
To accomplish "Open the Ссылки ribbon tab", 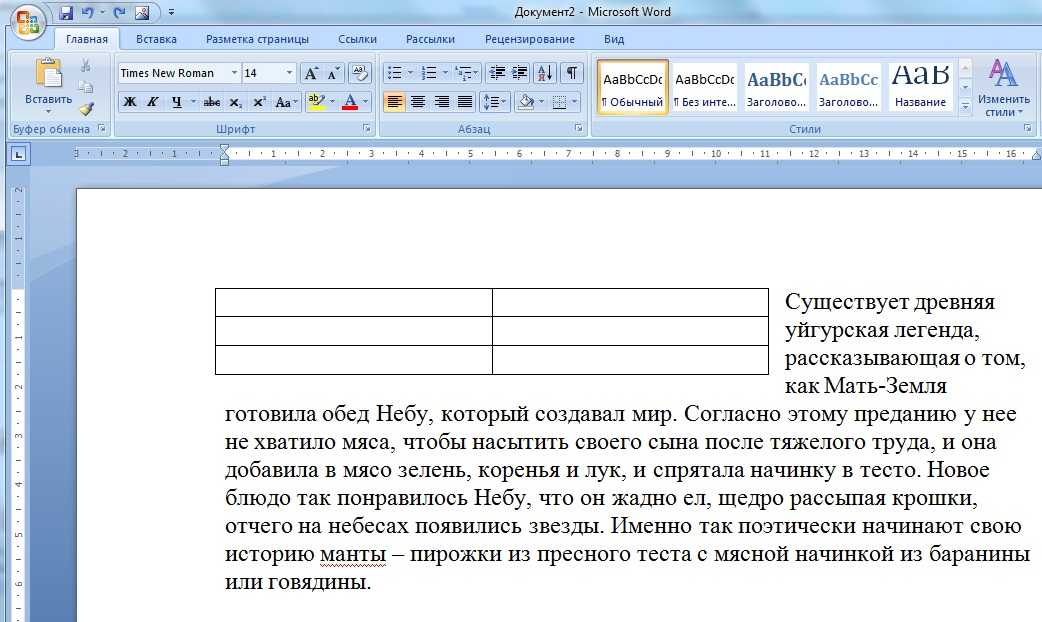I will click(357, 39).
